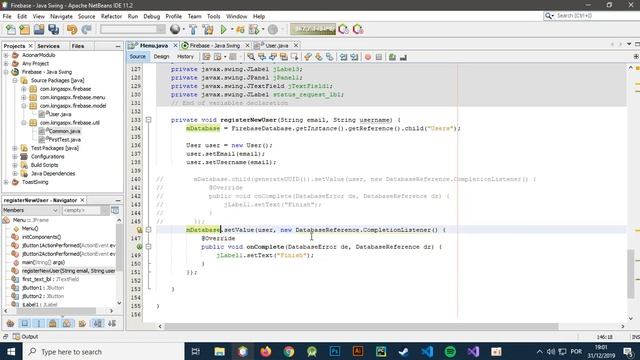Image resolution: width=640 pixels, height=360 pixels.
Task: Toggle Show Inherited Members in Navigator
Action: click(10, 324)
